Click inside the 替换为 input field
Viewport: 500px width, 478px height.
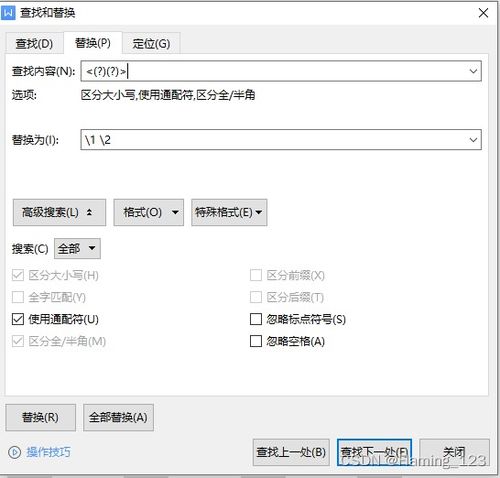[x=273, y=140]
